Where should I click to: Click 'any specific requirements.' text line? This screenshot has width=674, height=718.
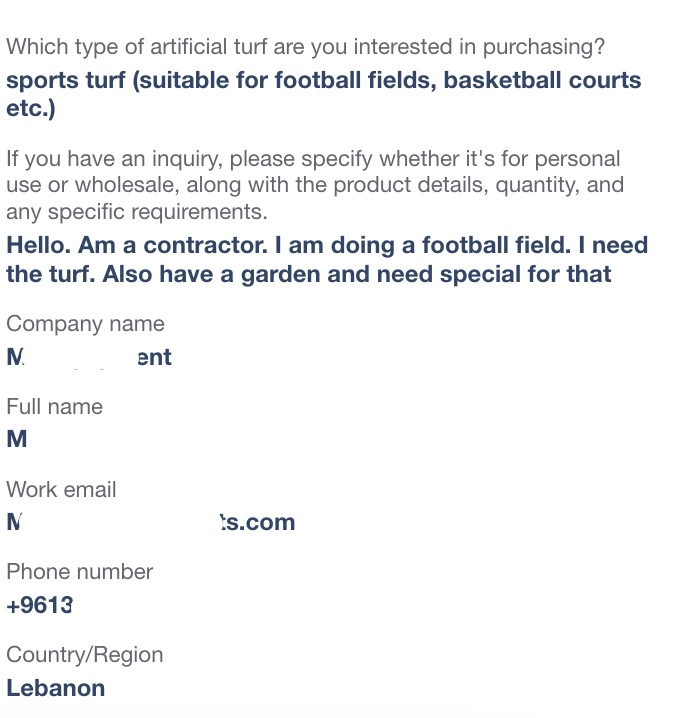(x=136, y=212)
